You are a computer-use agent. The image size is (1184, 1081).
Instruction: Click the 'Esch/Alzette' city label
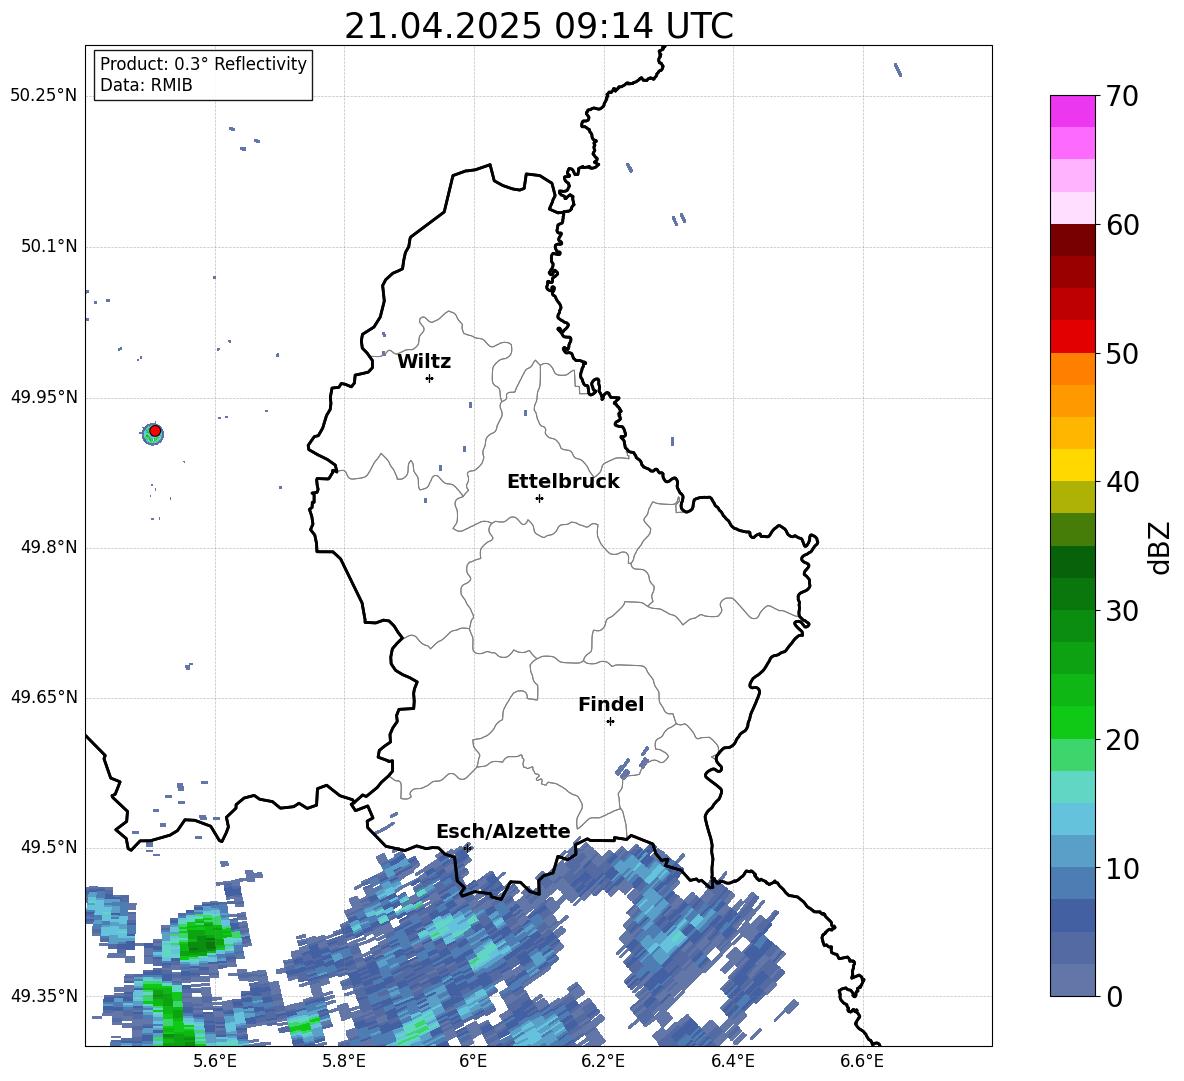click(x=503, y=831)
